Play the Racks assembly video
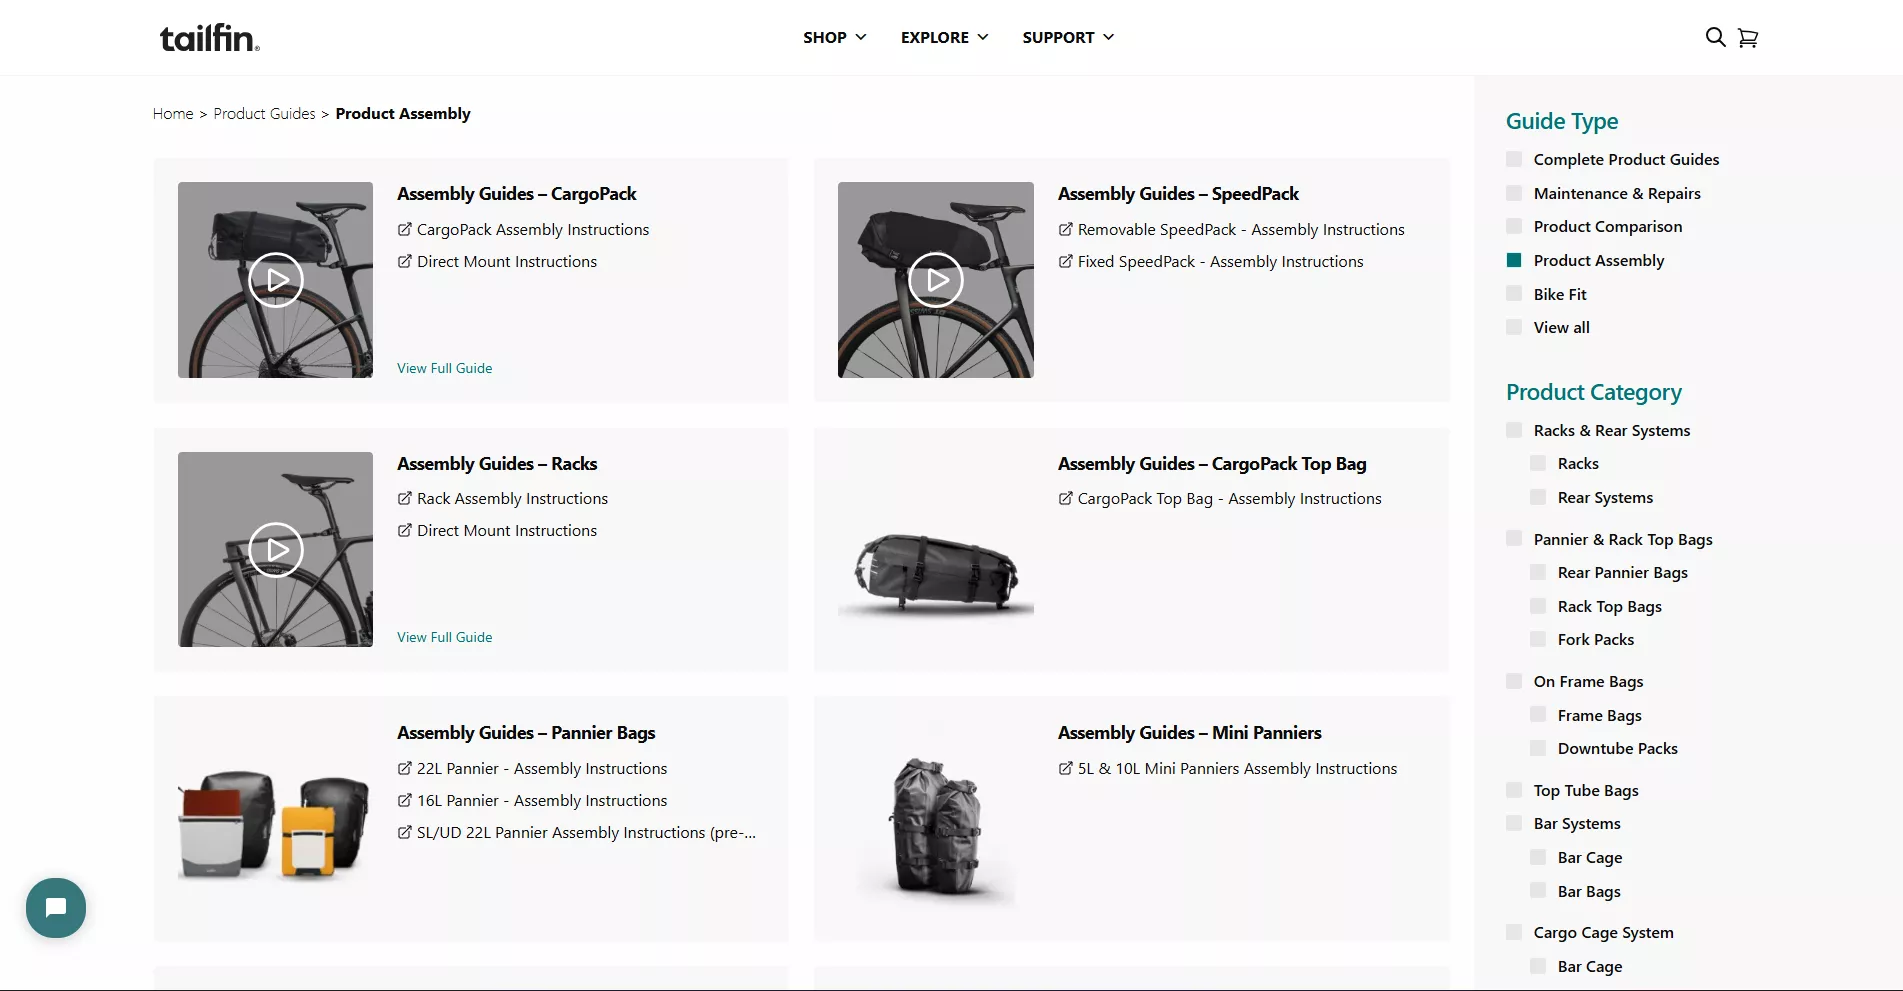 click(x=276, y=550)
